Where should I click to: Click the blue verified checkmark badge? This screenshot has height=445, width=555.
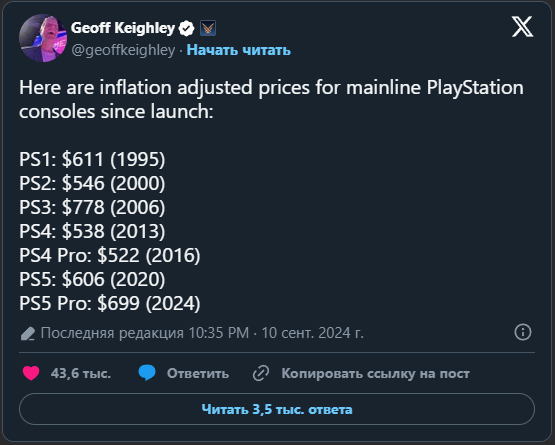[x=186, y=28]
